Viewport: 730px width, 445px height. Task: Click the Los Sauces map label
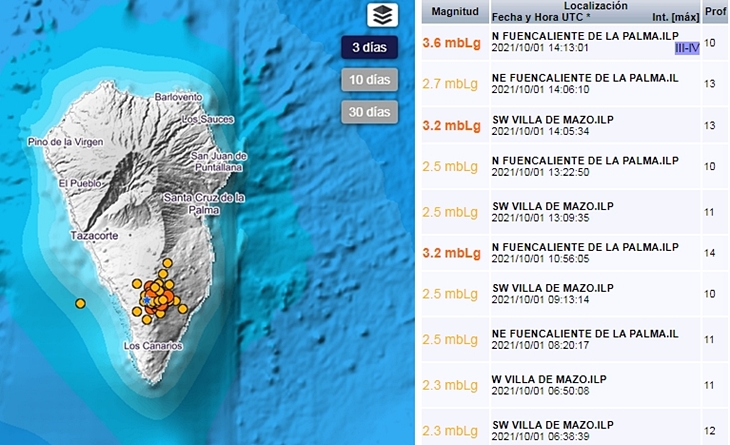208,119
